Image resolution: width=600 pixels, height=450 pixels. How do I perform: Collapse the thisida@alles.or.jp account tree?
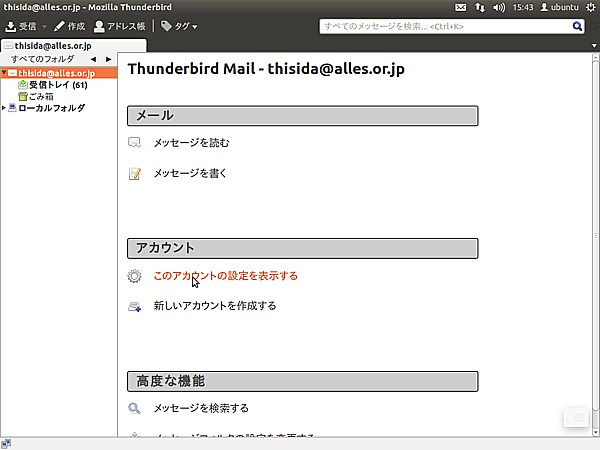pyautogui.click(x=3, y=73)
